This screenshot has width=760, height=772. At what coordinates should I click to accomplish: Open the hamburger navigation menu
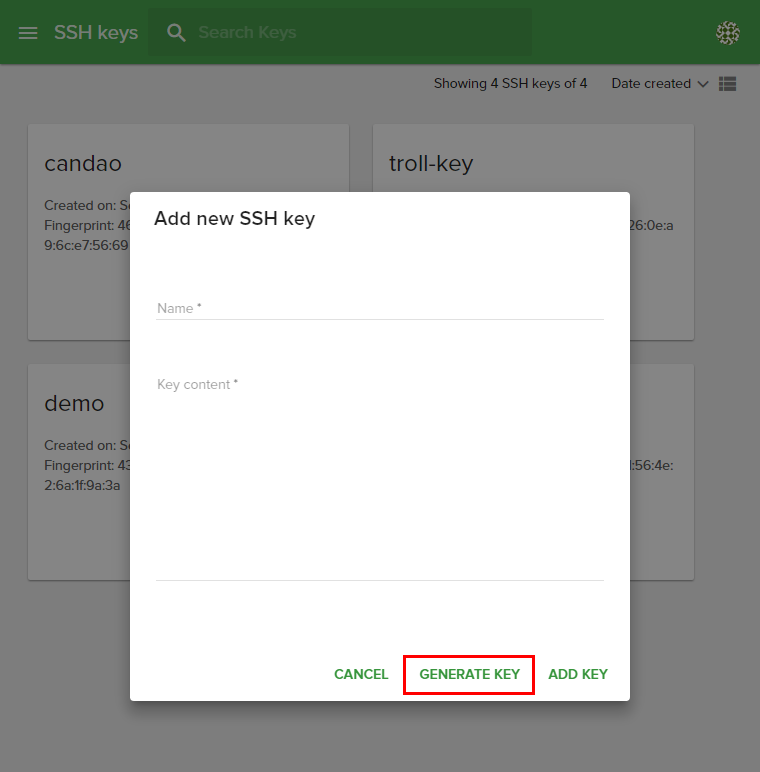(x=28, y=33)
